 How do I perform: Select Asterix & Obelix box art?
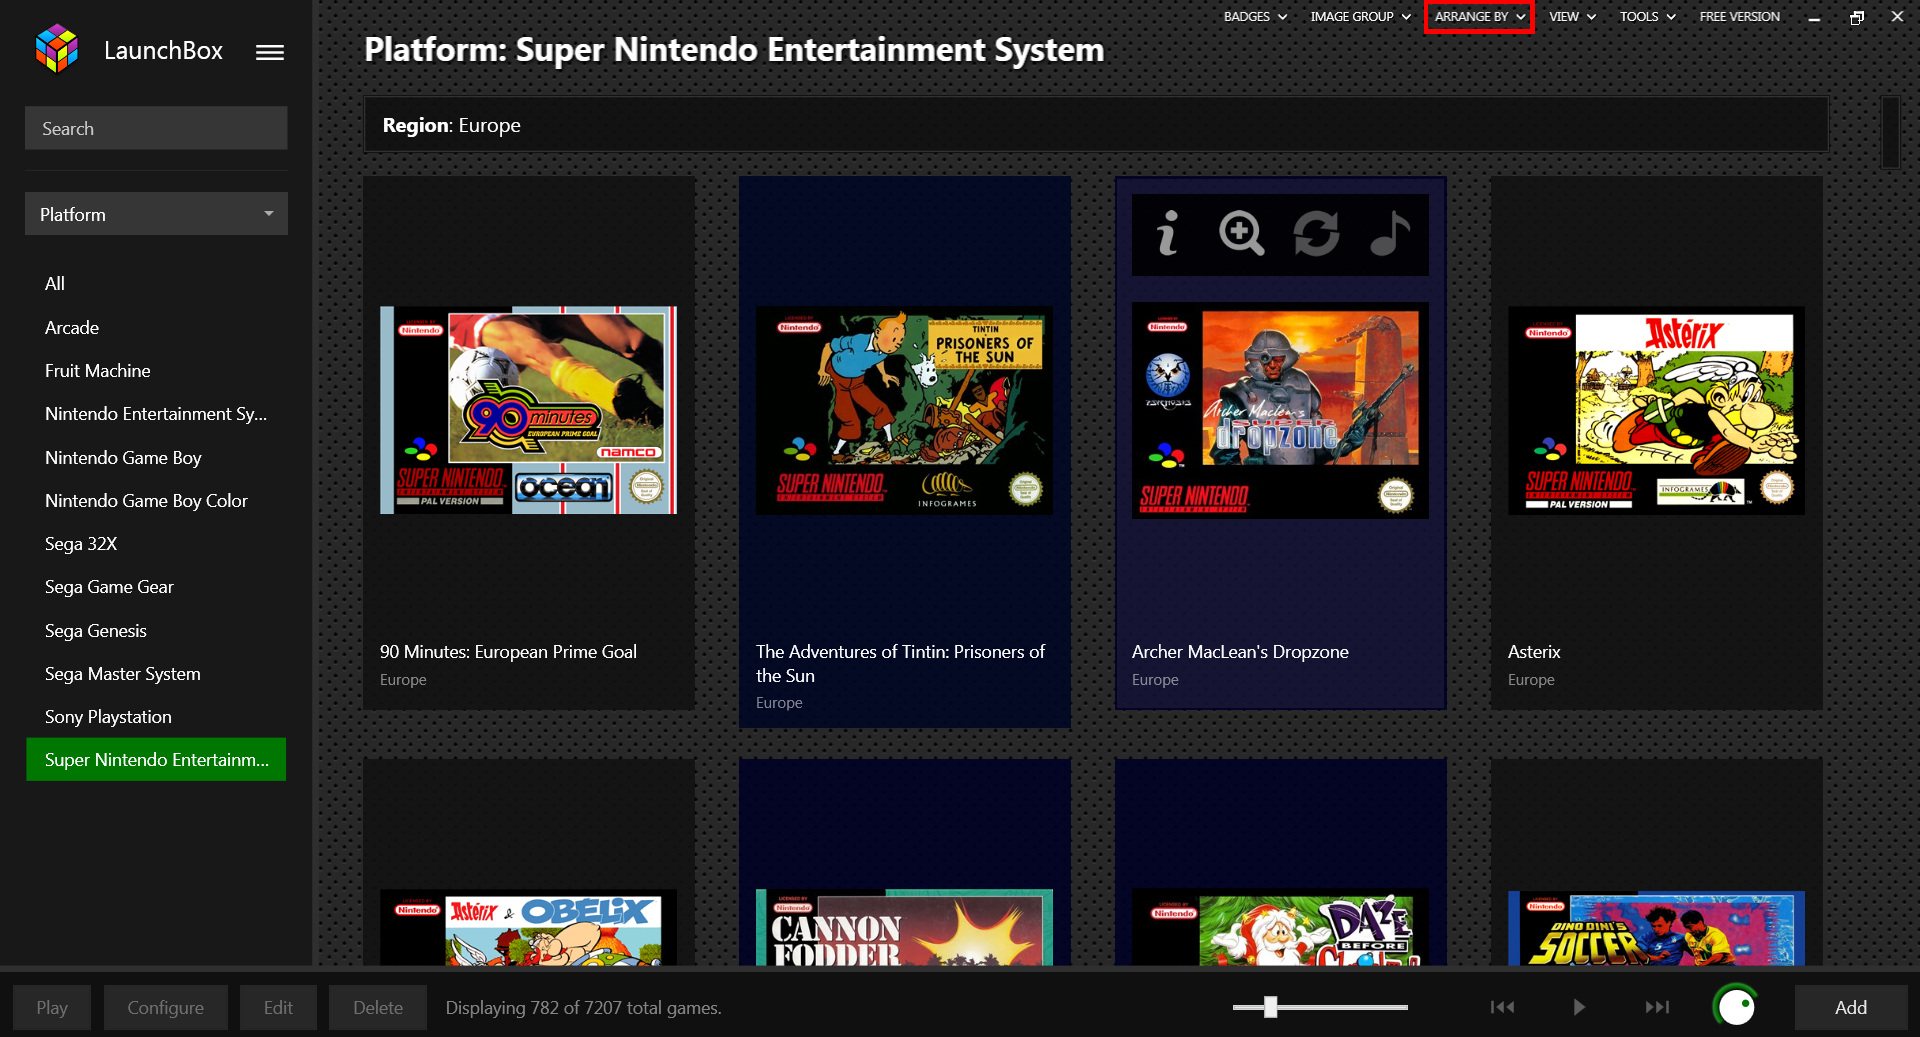528,928
